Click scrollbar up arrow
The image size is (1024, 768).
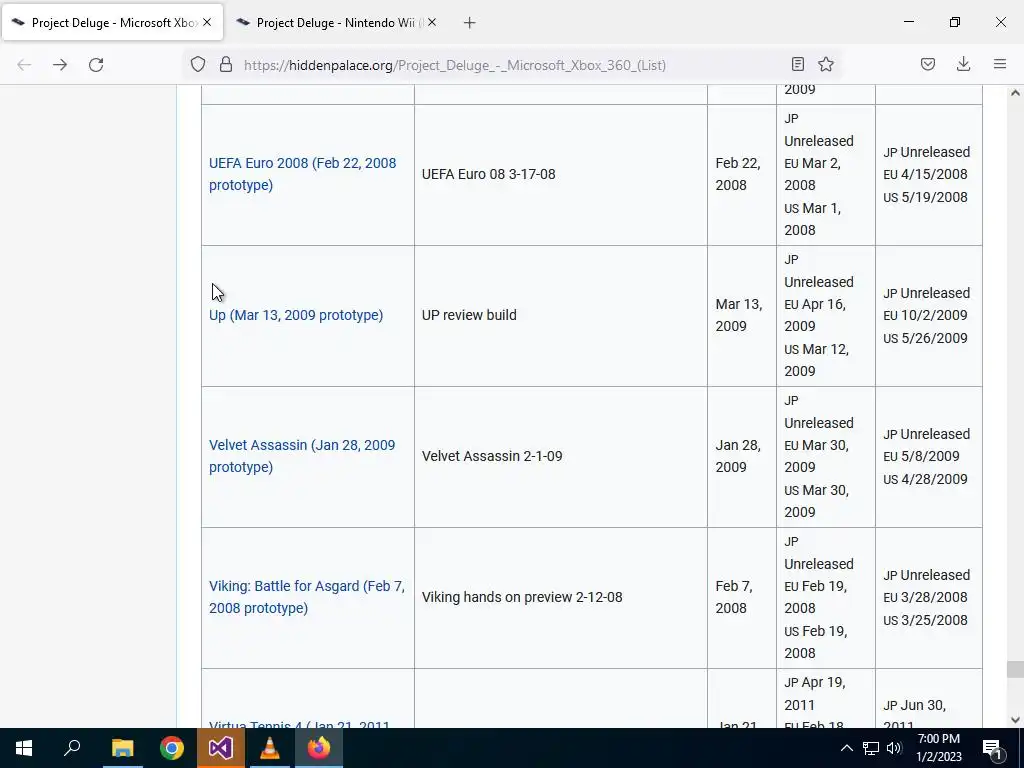click(1015, 93)
